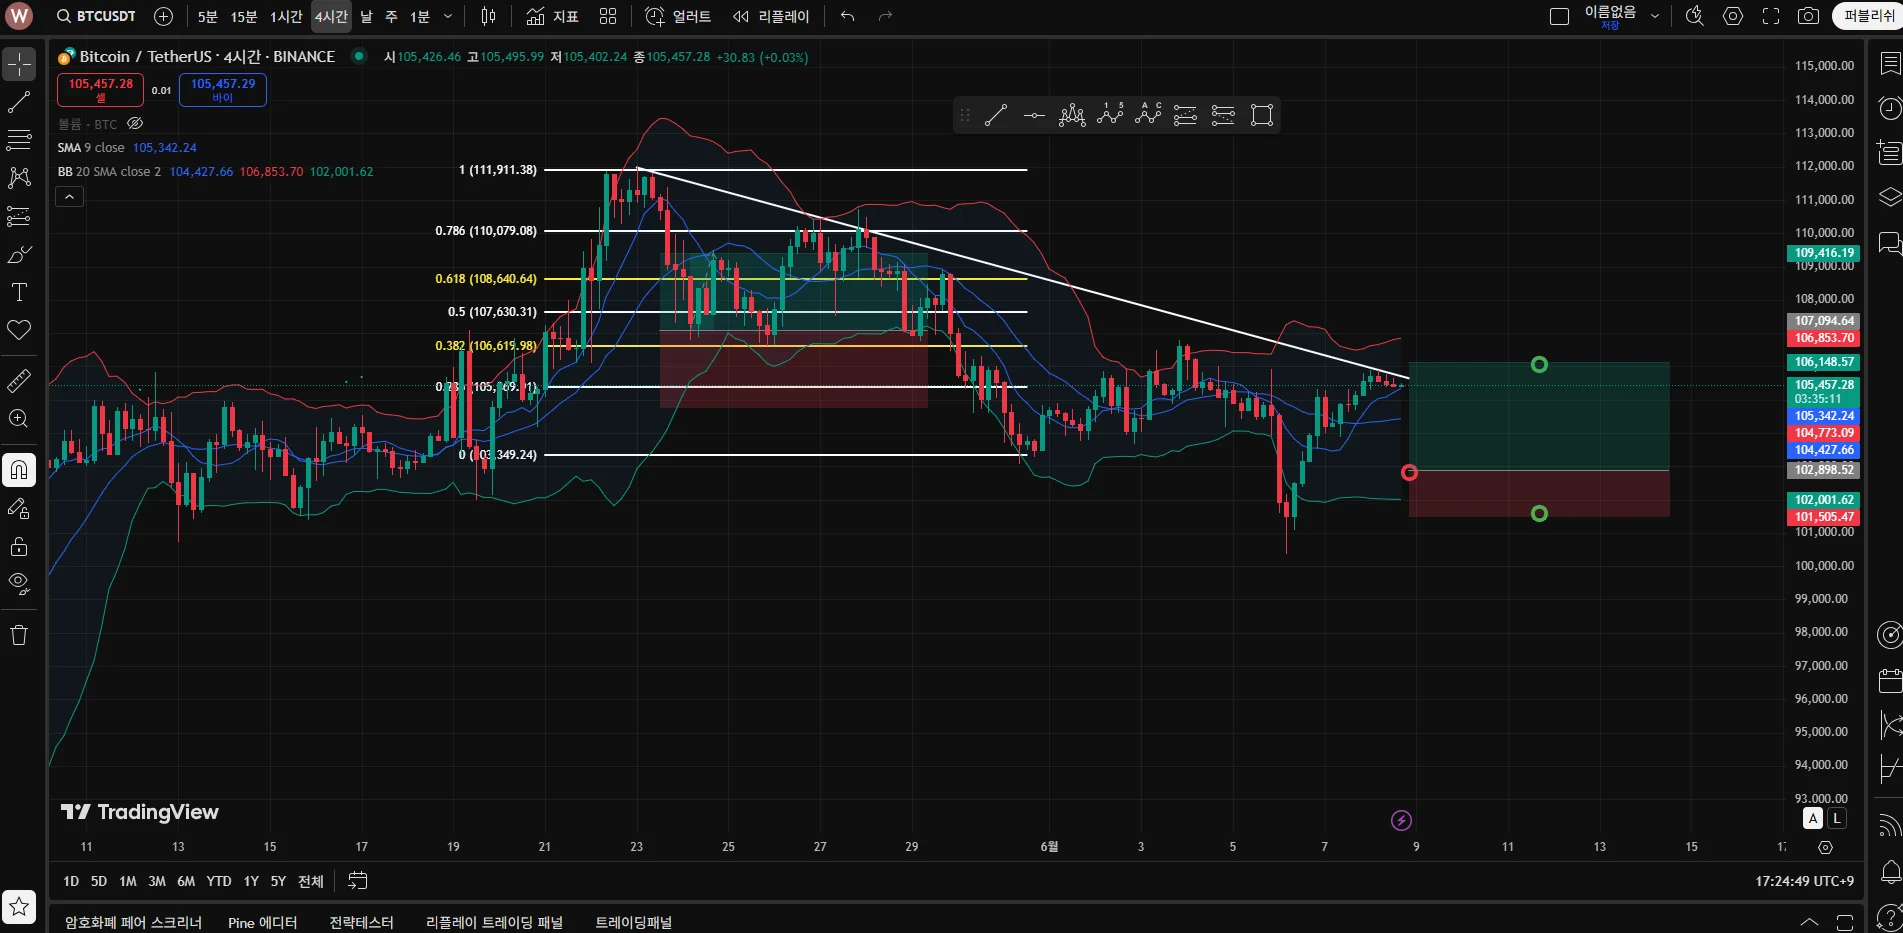
Task: Switch to 1시간 timeframe
Action: tap(286, 17)
